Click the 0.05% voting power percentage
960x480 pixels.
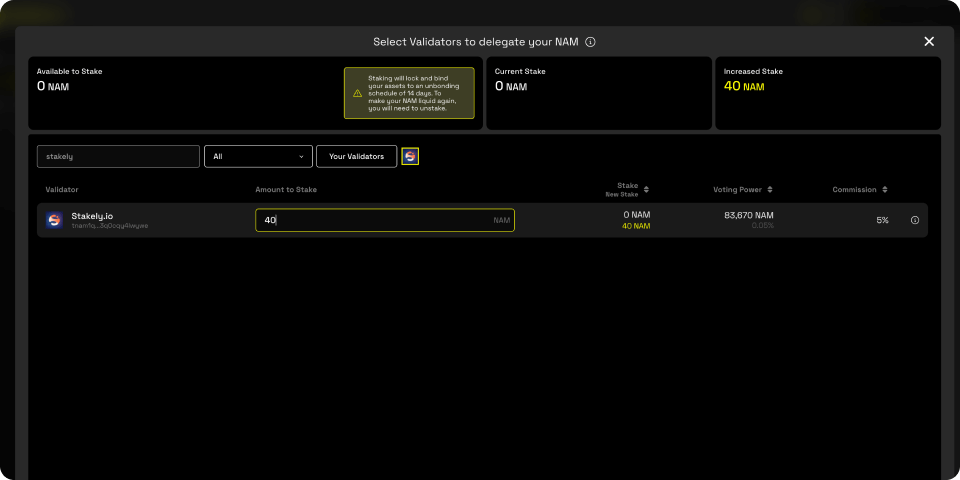[x=763, y=226]
